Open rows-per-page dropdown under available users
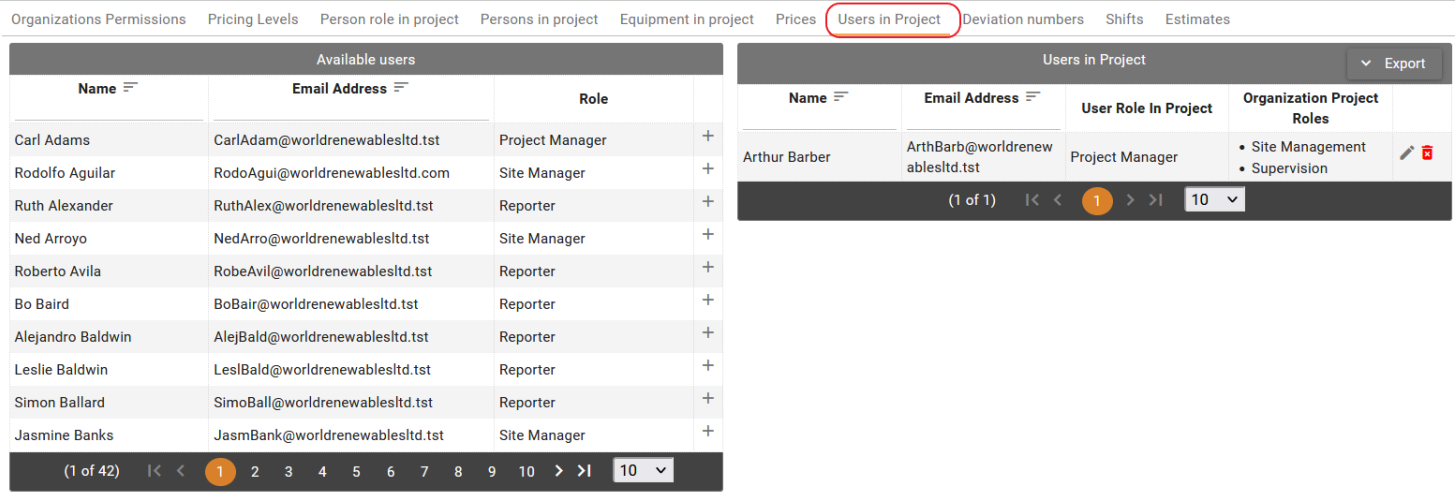Screen dimensions: 1455x495 643,470
